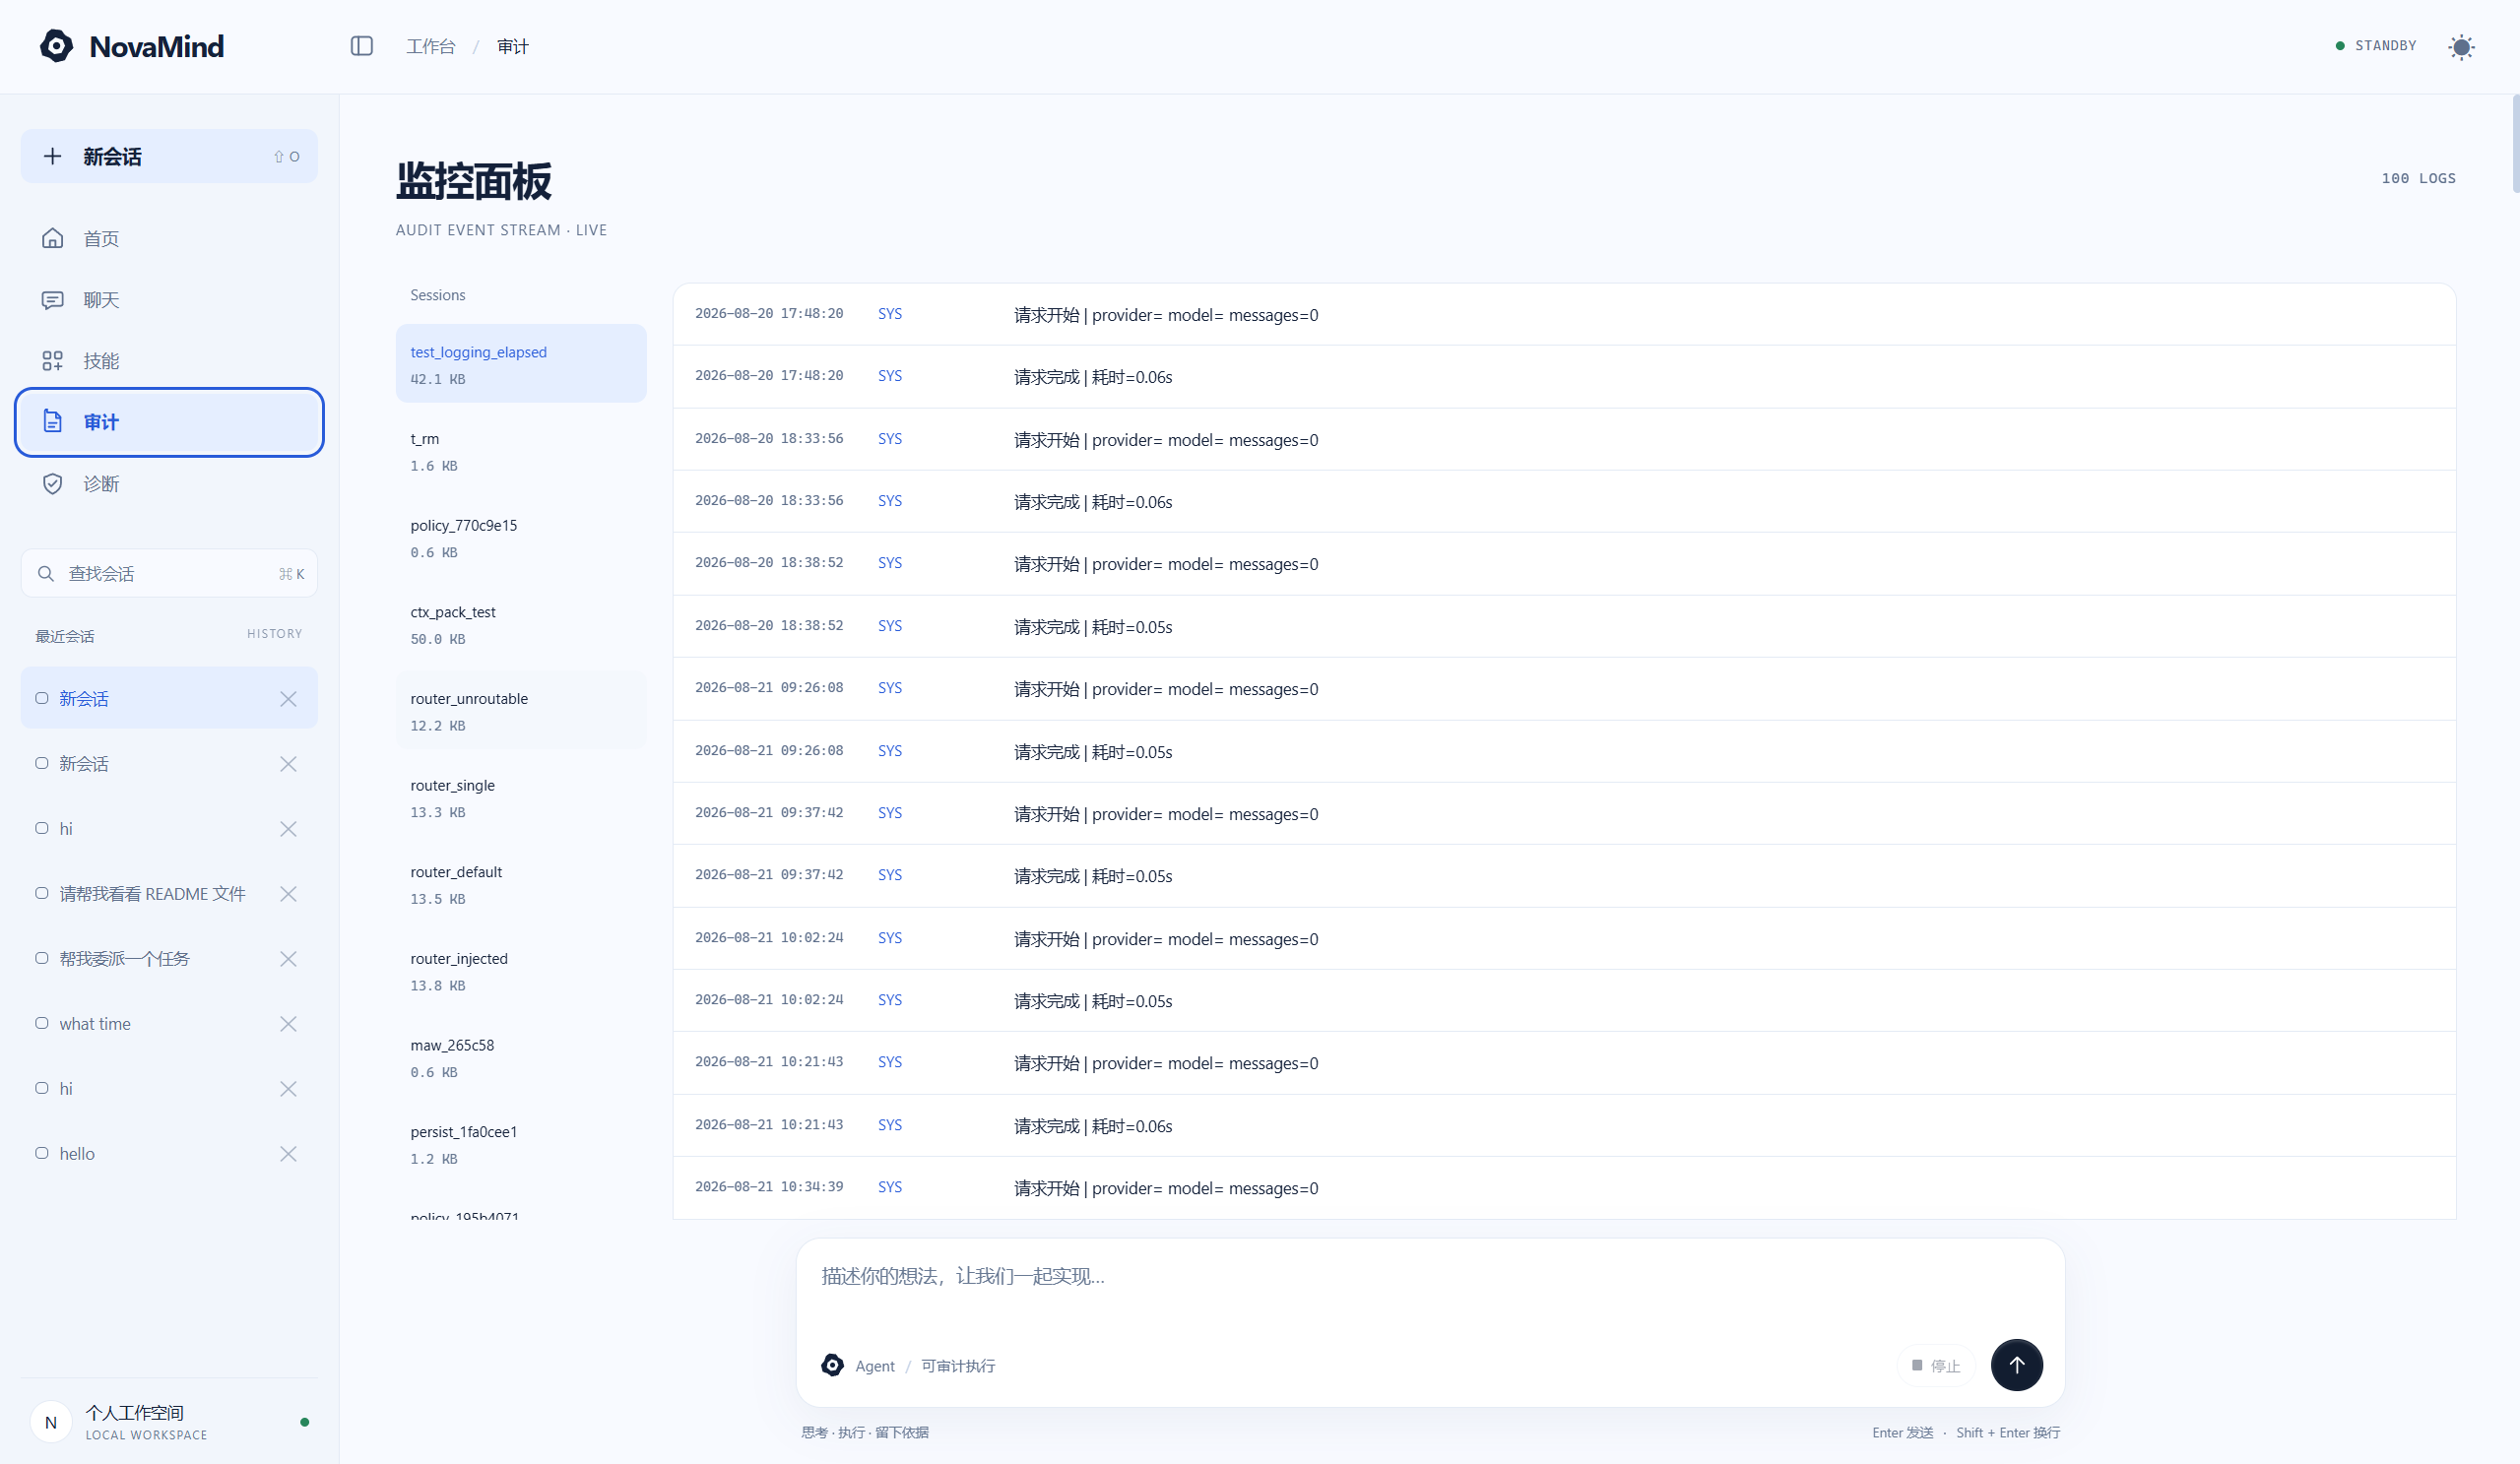Open 个人工作空间 workspace avatar
Image resolution: width=2520 pixels, height=1464 pixels.
coord(51,1422)
